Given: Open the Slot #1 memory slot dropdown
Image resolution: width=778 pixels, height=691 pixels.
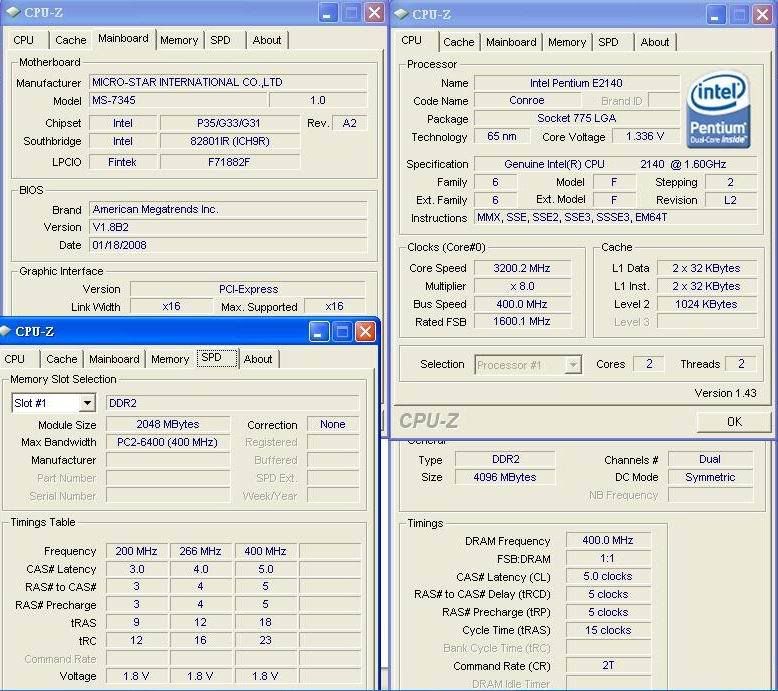Looking at the screenshot, I should click(87, 403).
